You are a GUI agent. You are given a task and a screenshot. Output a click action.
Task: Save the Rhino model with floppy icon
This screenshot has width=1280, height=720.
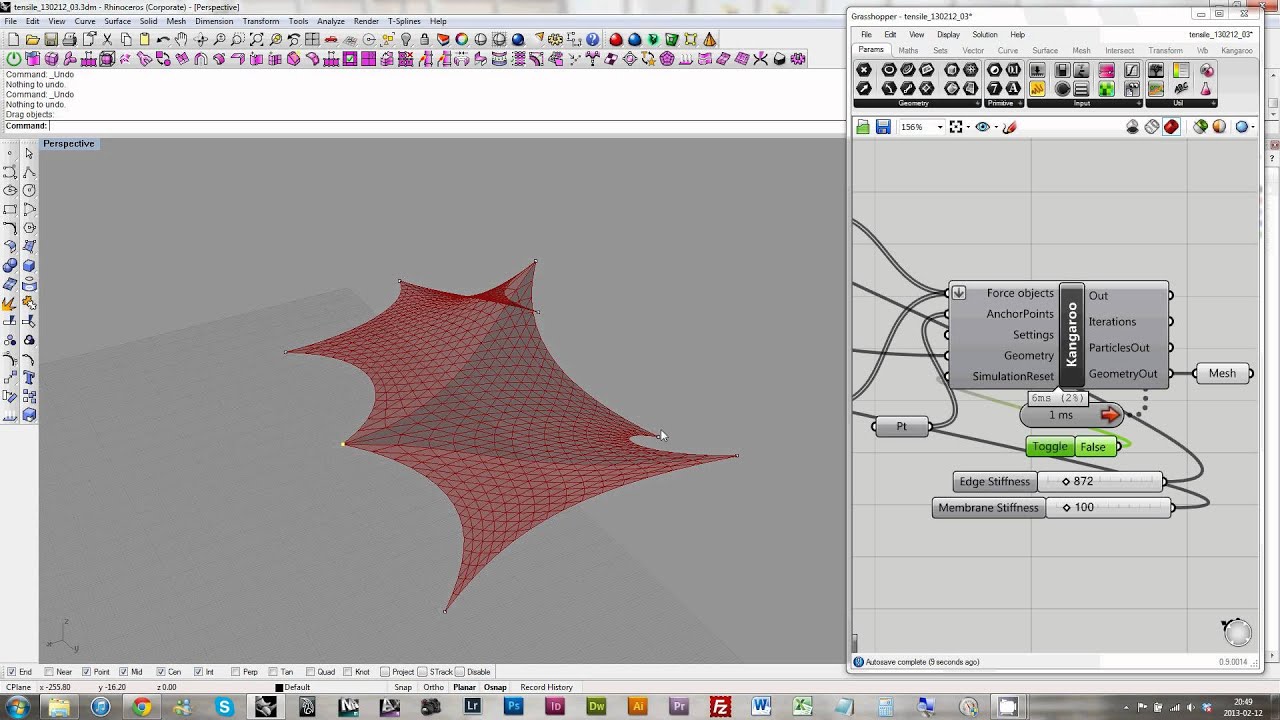tap(51, 40)
